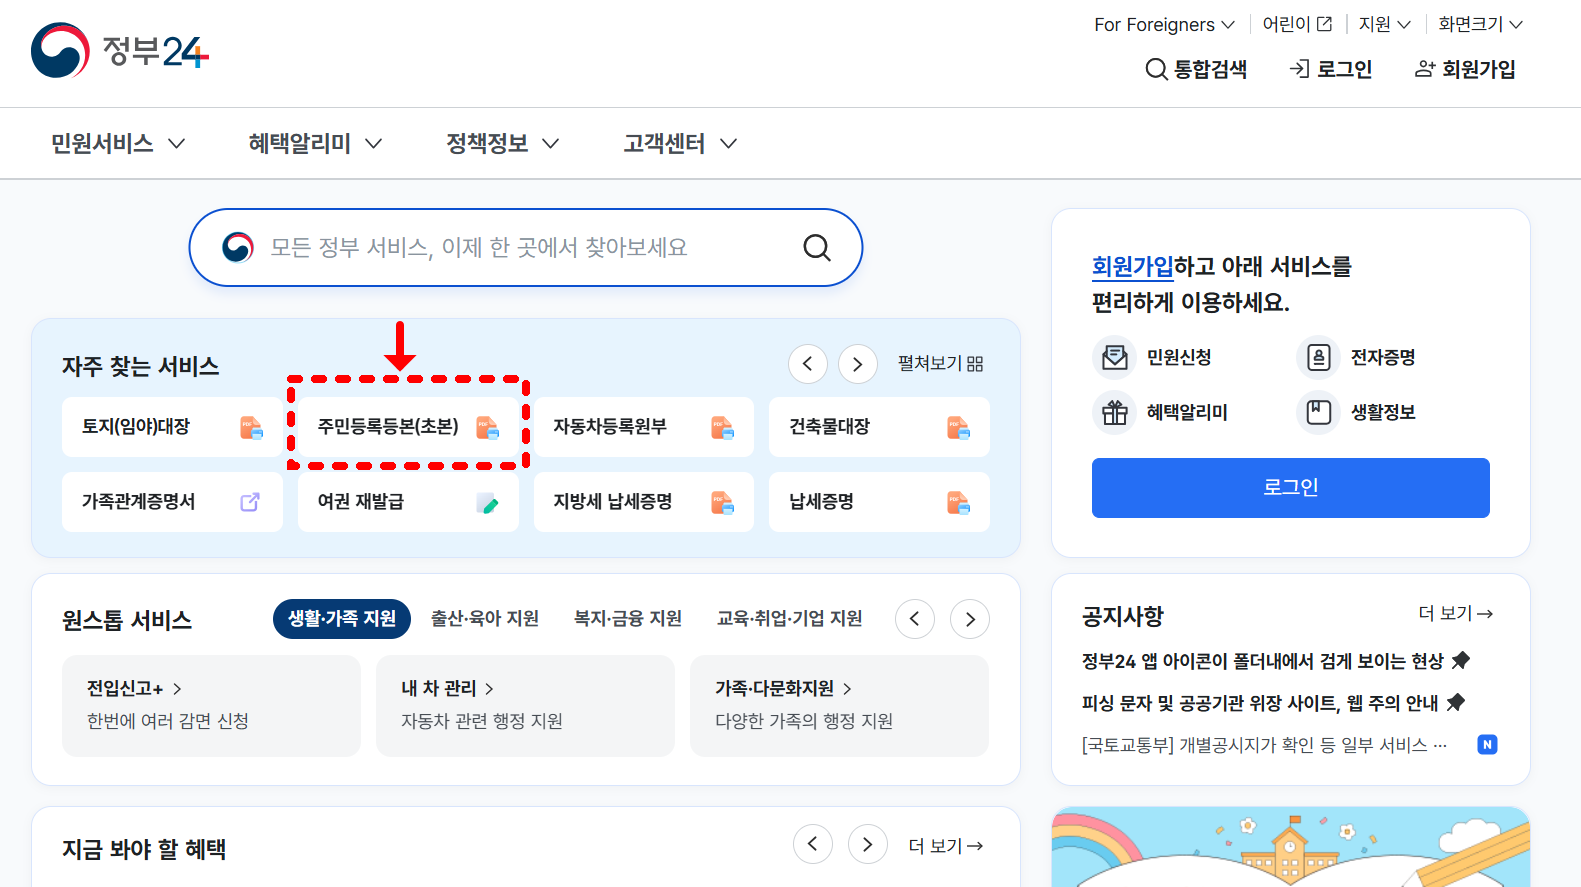
Task: Click the PDF icon beside 토지(임야)대장
Action: point(251,427)
